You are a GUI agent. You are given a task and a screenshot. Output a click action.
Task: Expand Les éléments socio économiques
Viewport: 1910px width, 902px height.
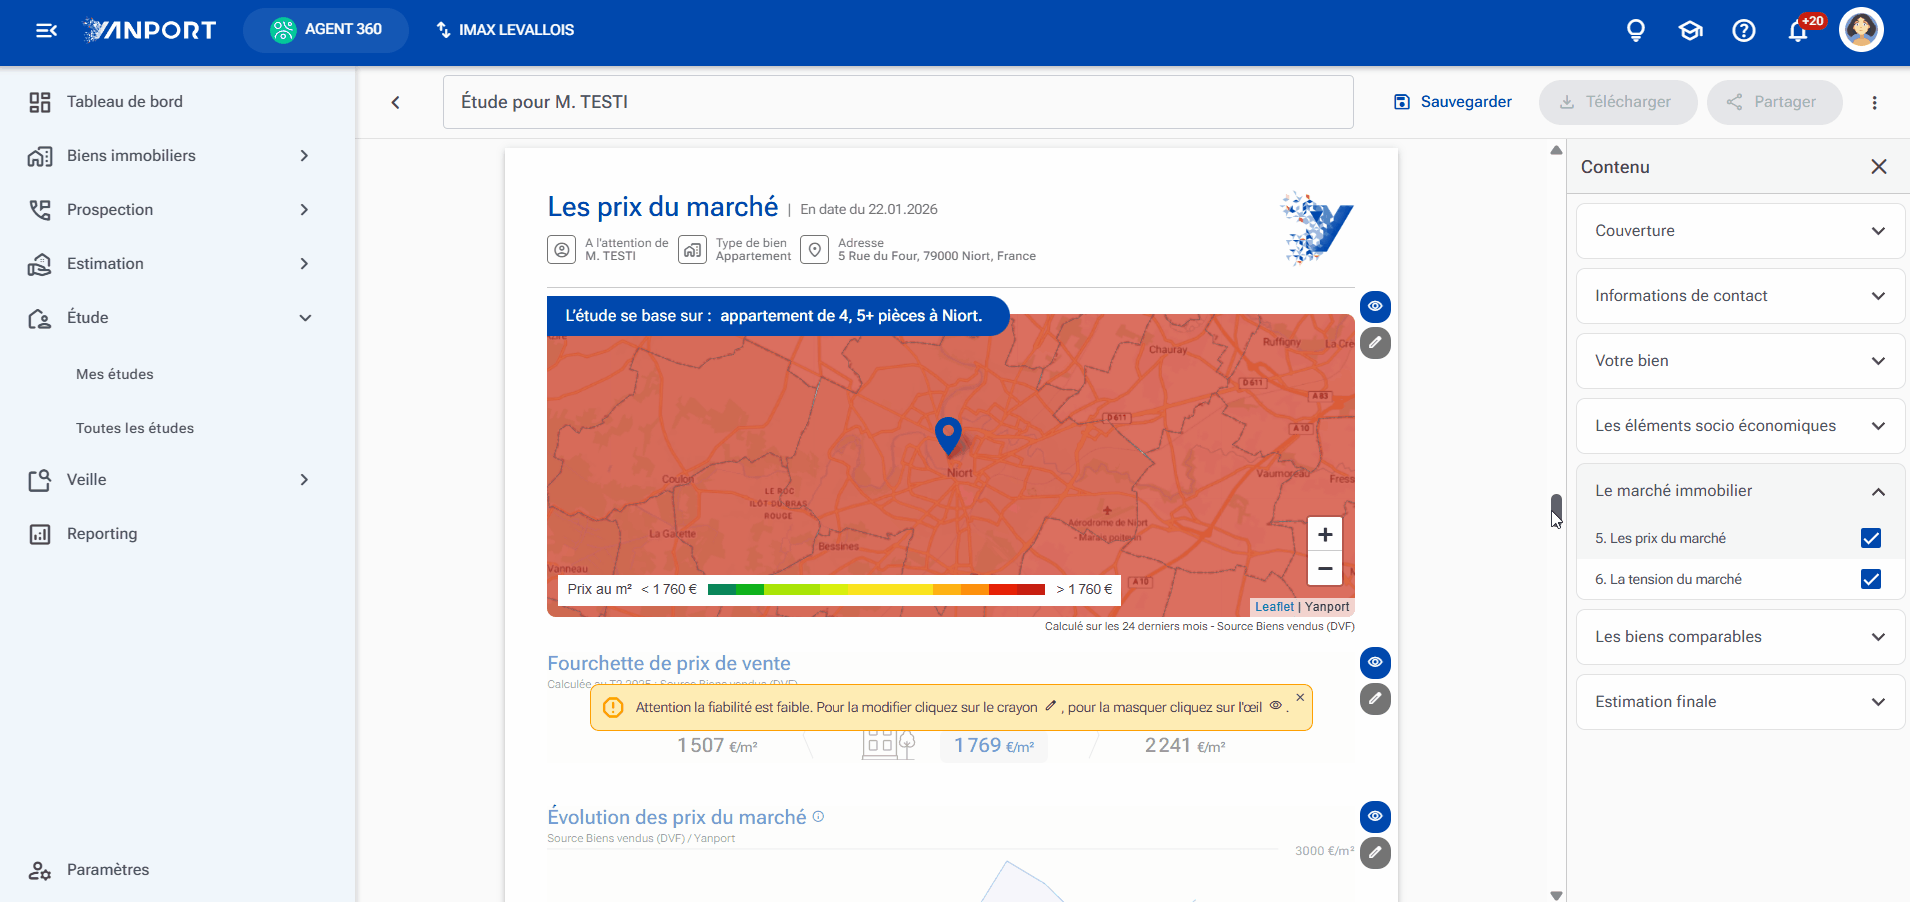click(x=1740, y=426)
